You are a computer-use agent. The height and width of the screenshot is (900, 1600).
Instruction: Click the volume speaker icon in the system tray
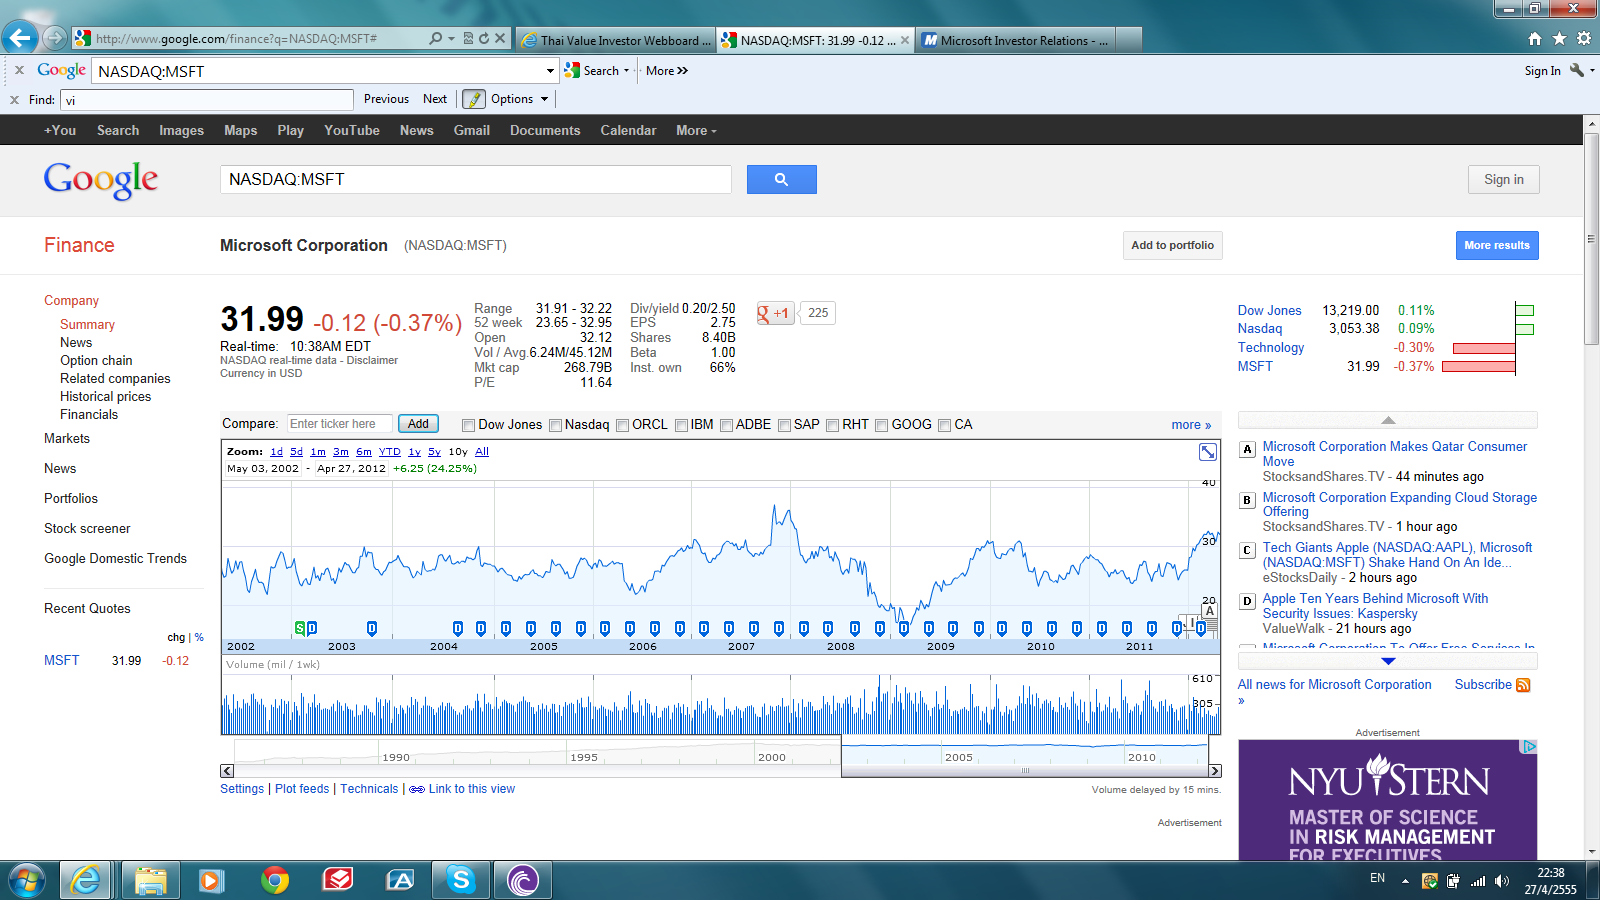[x=1502, y=881]
